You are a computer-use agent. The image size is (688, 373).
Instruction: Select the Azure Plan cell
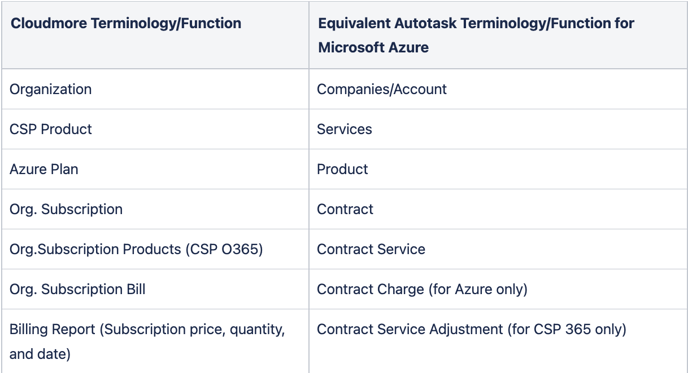[155, 169]
